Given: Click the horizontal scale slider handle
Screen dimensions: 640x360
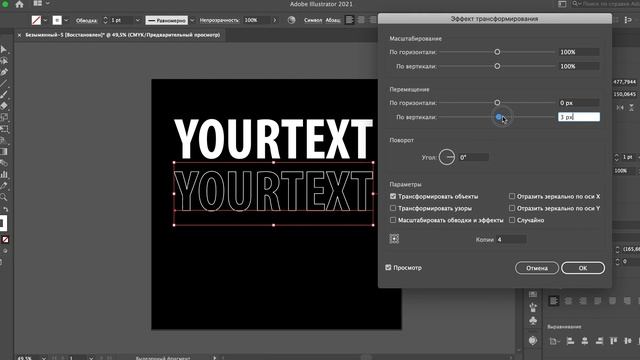Looking at the screenshot, I should click(497, 52).
